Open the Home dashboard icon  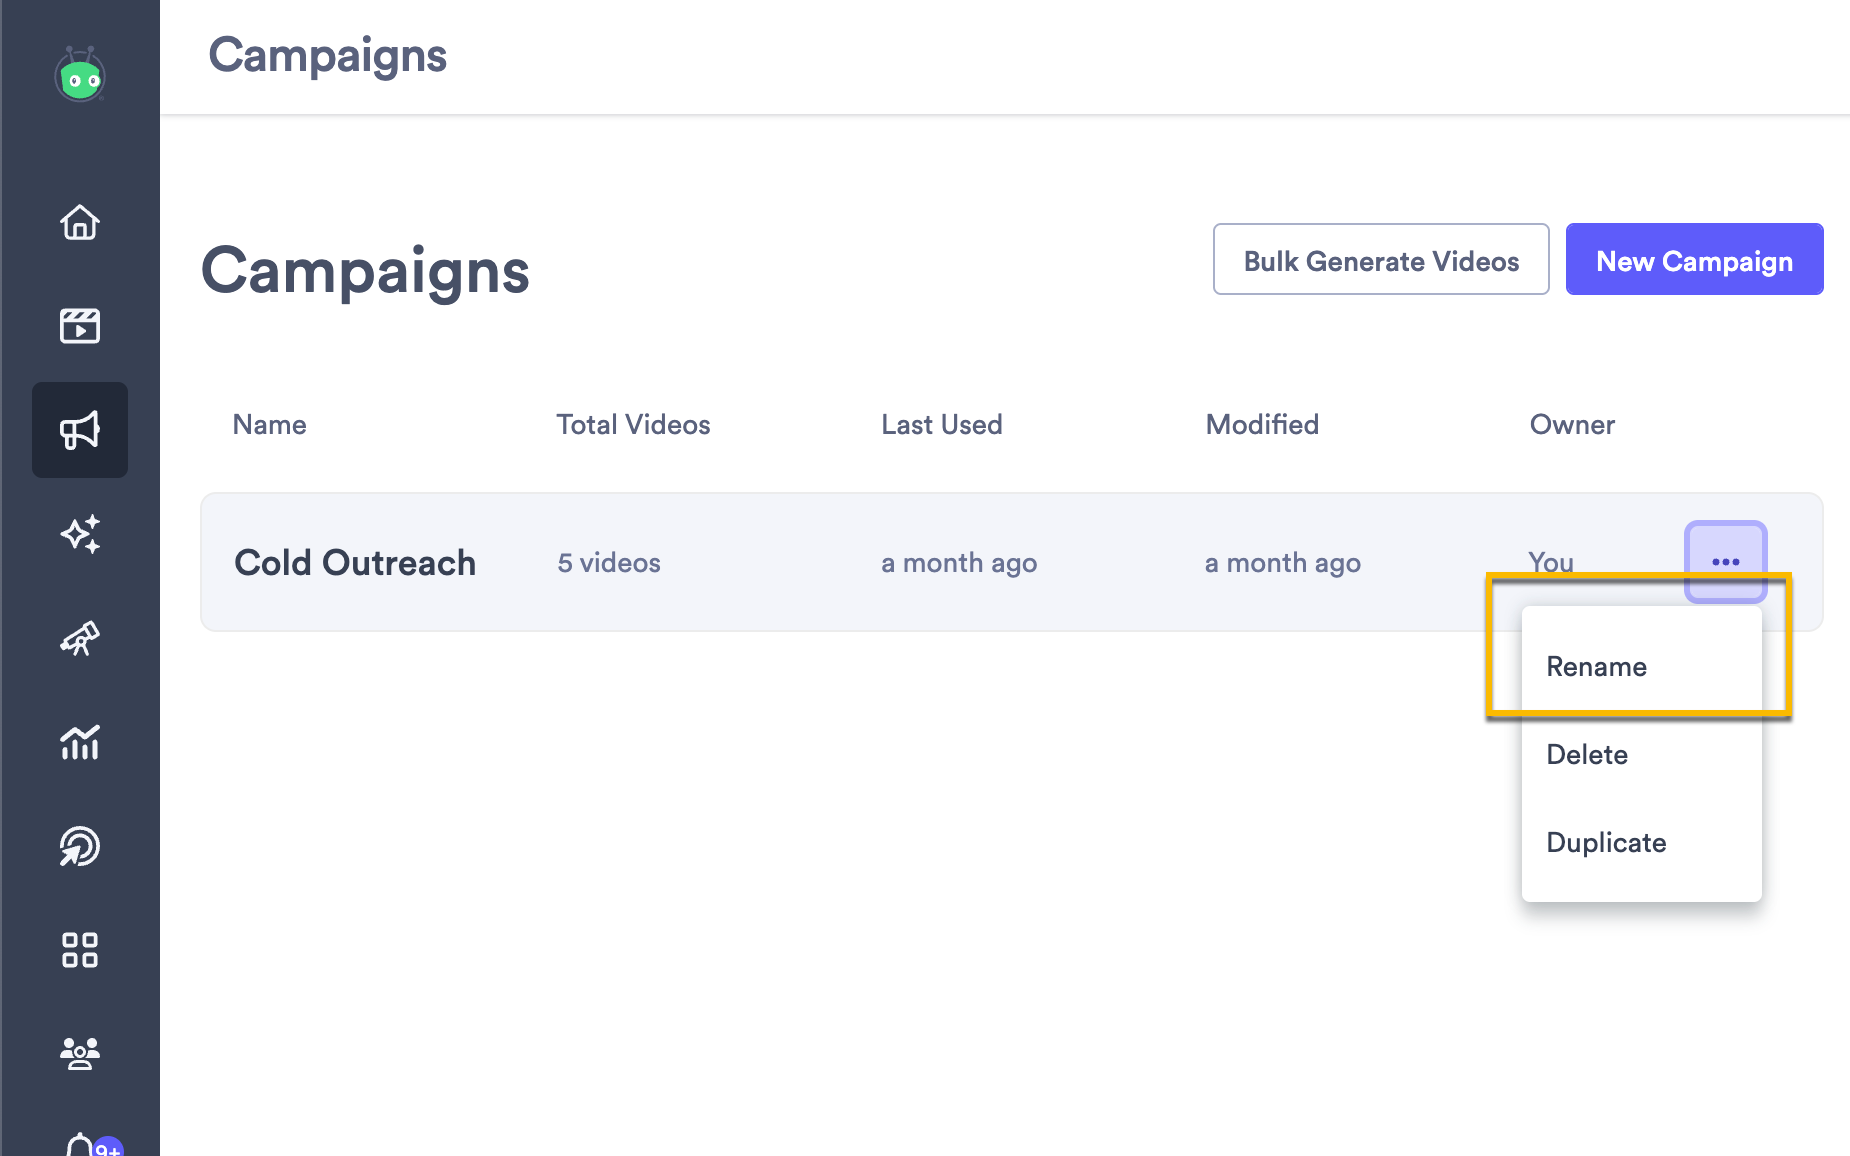(x=80, y=224)
